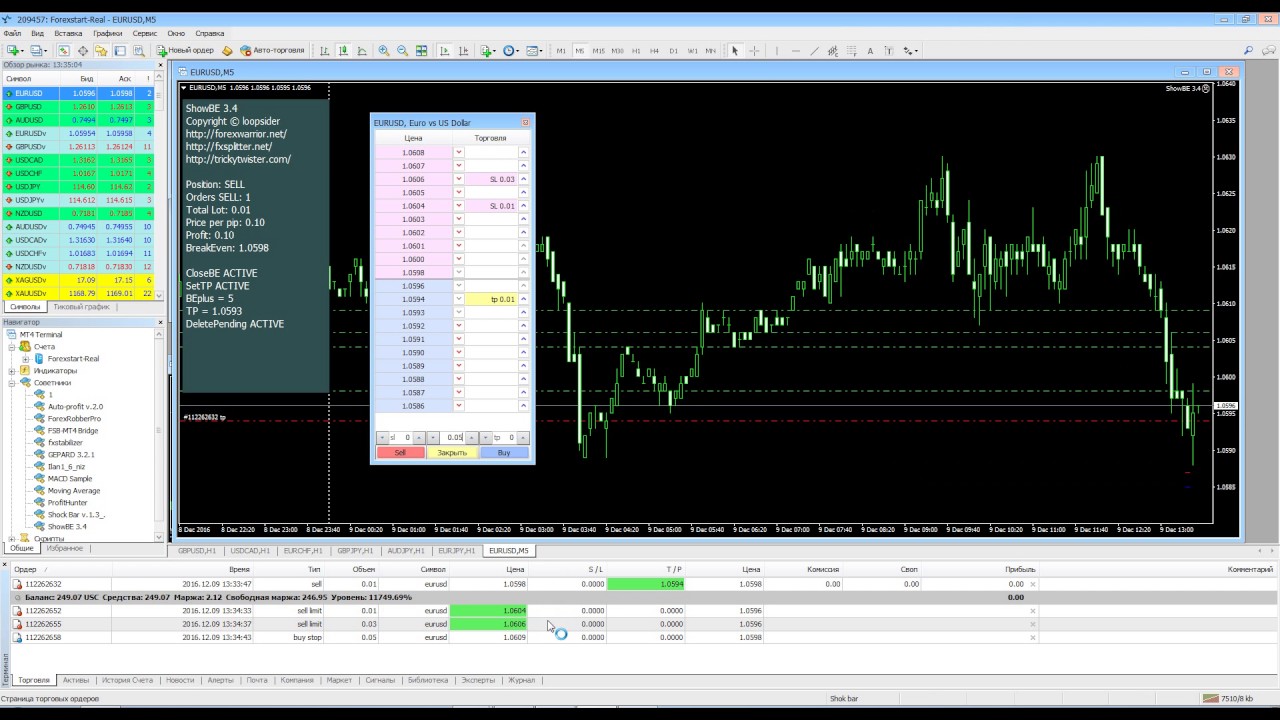The width and height of the screenshot is (1280, 720).
Task: Select the XAGUSDv row in Market Watch
Action: 78,280
